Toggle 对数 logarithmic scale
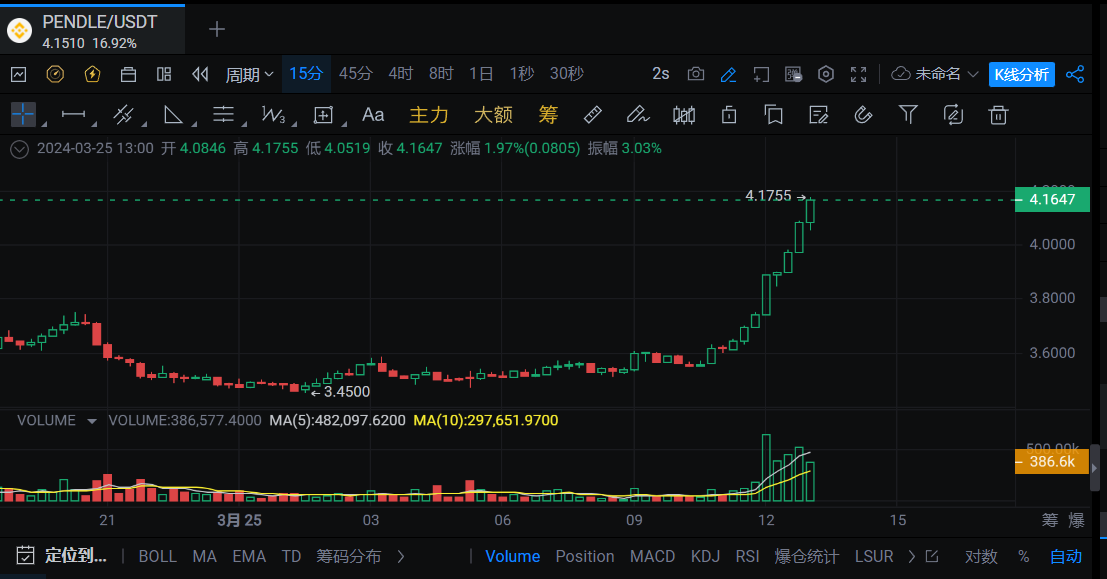 981,556
